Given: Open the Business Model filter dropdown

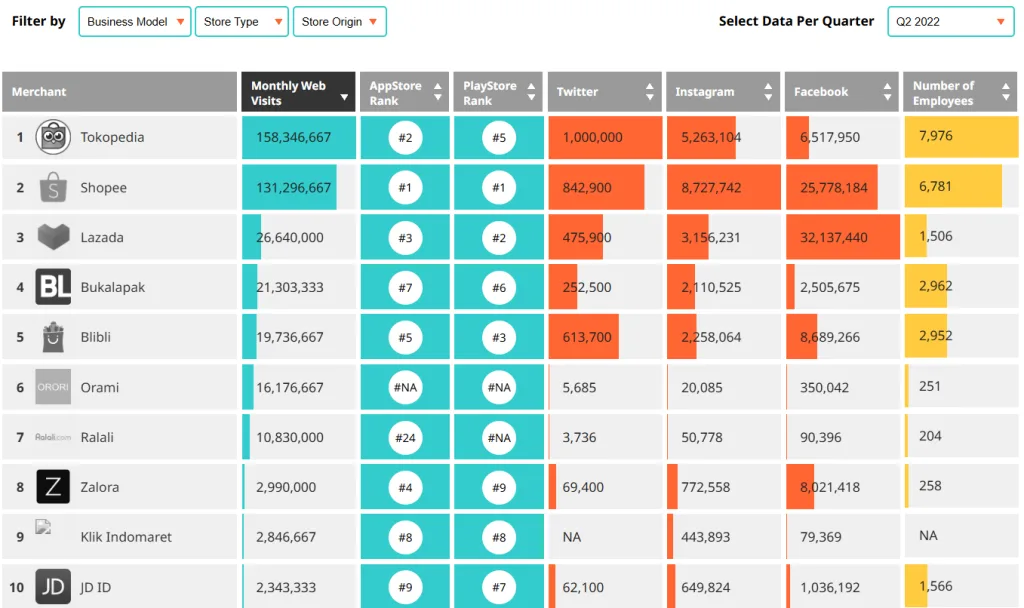Looking at the screenshot, I should 135,22.
